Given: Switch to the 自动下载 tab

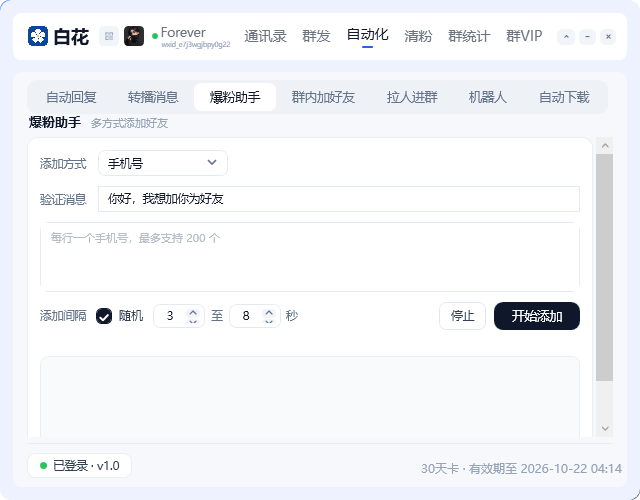Looking at the screenshot, I should point(564,97).
